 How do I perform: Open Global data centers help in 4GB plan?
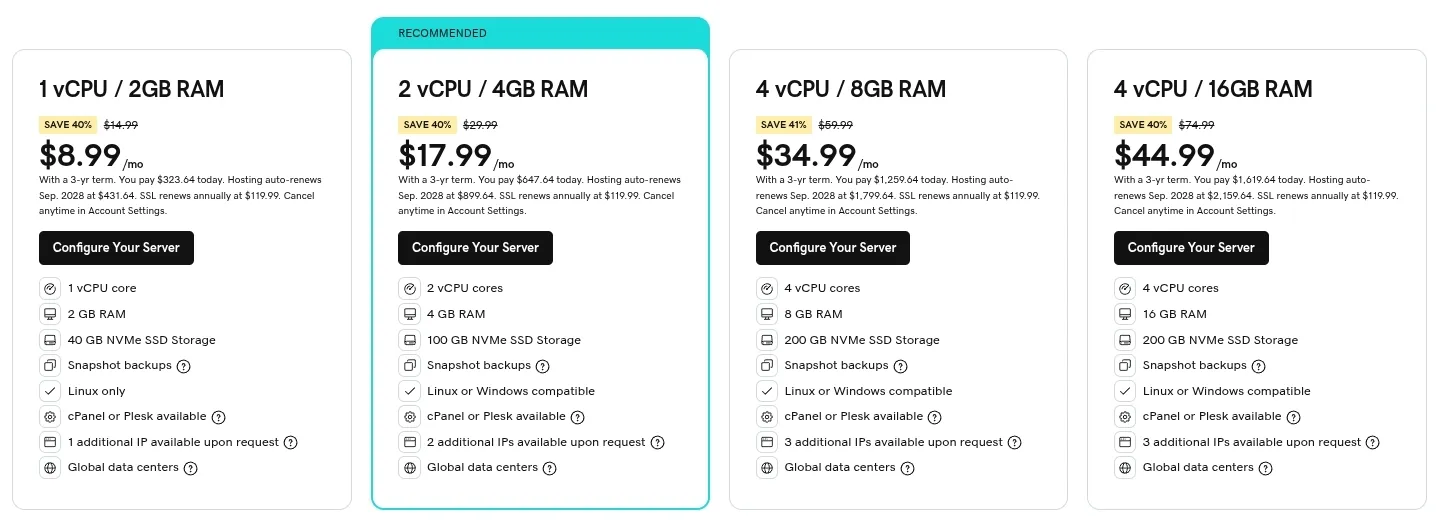549,468
